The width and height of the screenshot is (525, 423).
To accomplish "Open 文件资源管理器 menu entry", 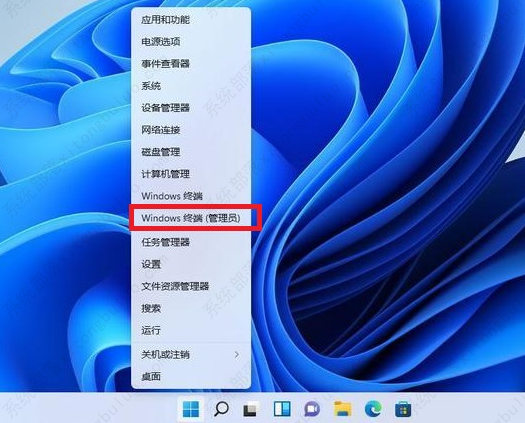I will pyautogui.click(x=191, y=286).
